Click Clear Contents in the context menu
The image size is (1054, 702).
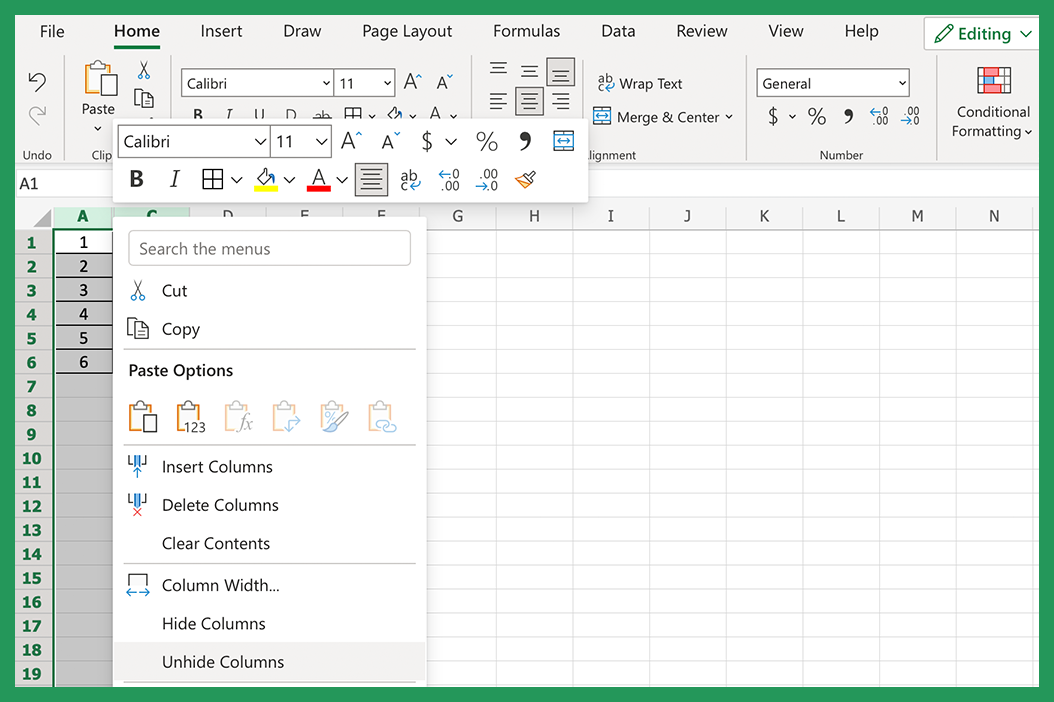click(214, 543)
